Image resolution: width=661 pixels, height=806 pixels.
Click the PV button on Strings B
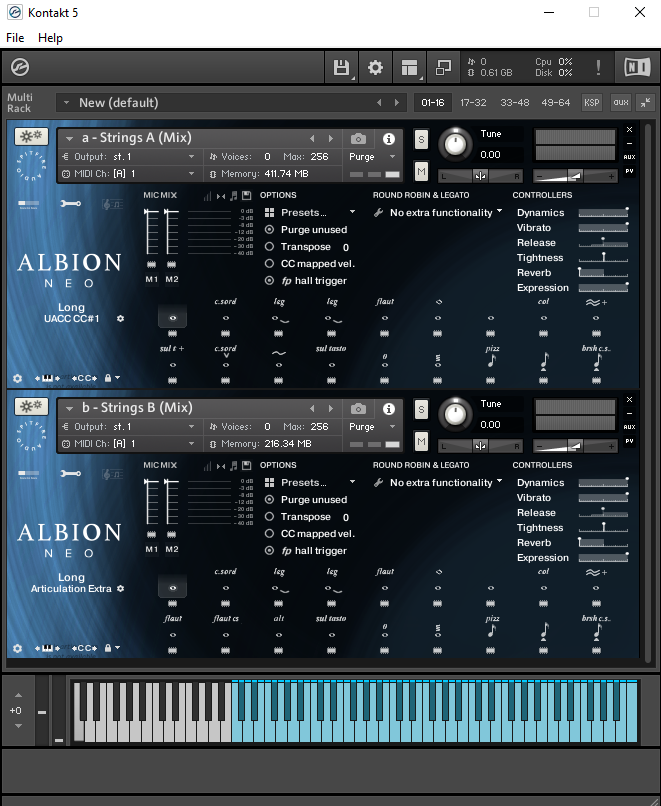click(x=629, y=441)
